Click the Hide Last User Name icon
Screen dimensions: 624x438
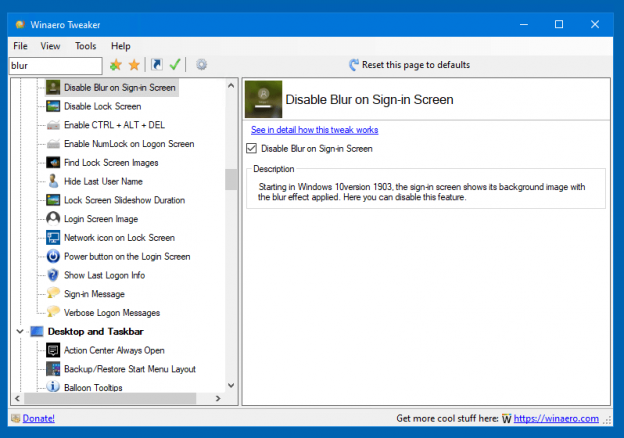tap(54, 181)
